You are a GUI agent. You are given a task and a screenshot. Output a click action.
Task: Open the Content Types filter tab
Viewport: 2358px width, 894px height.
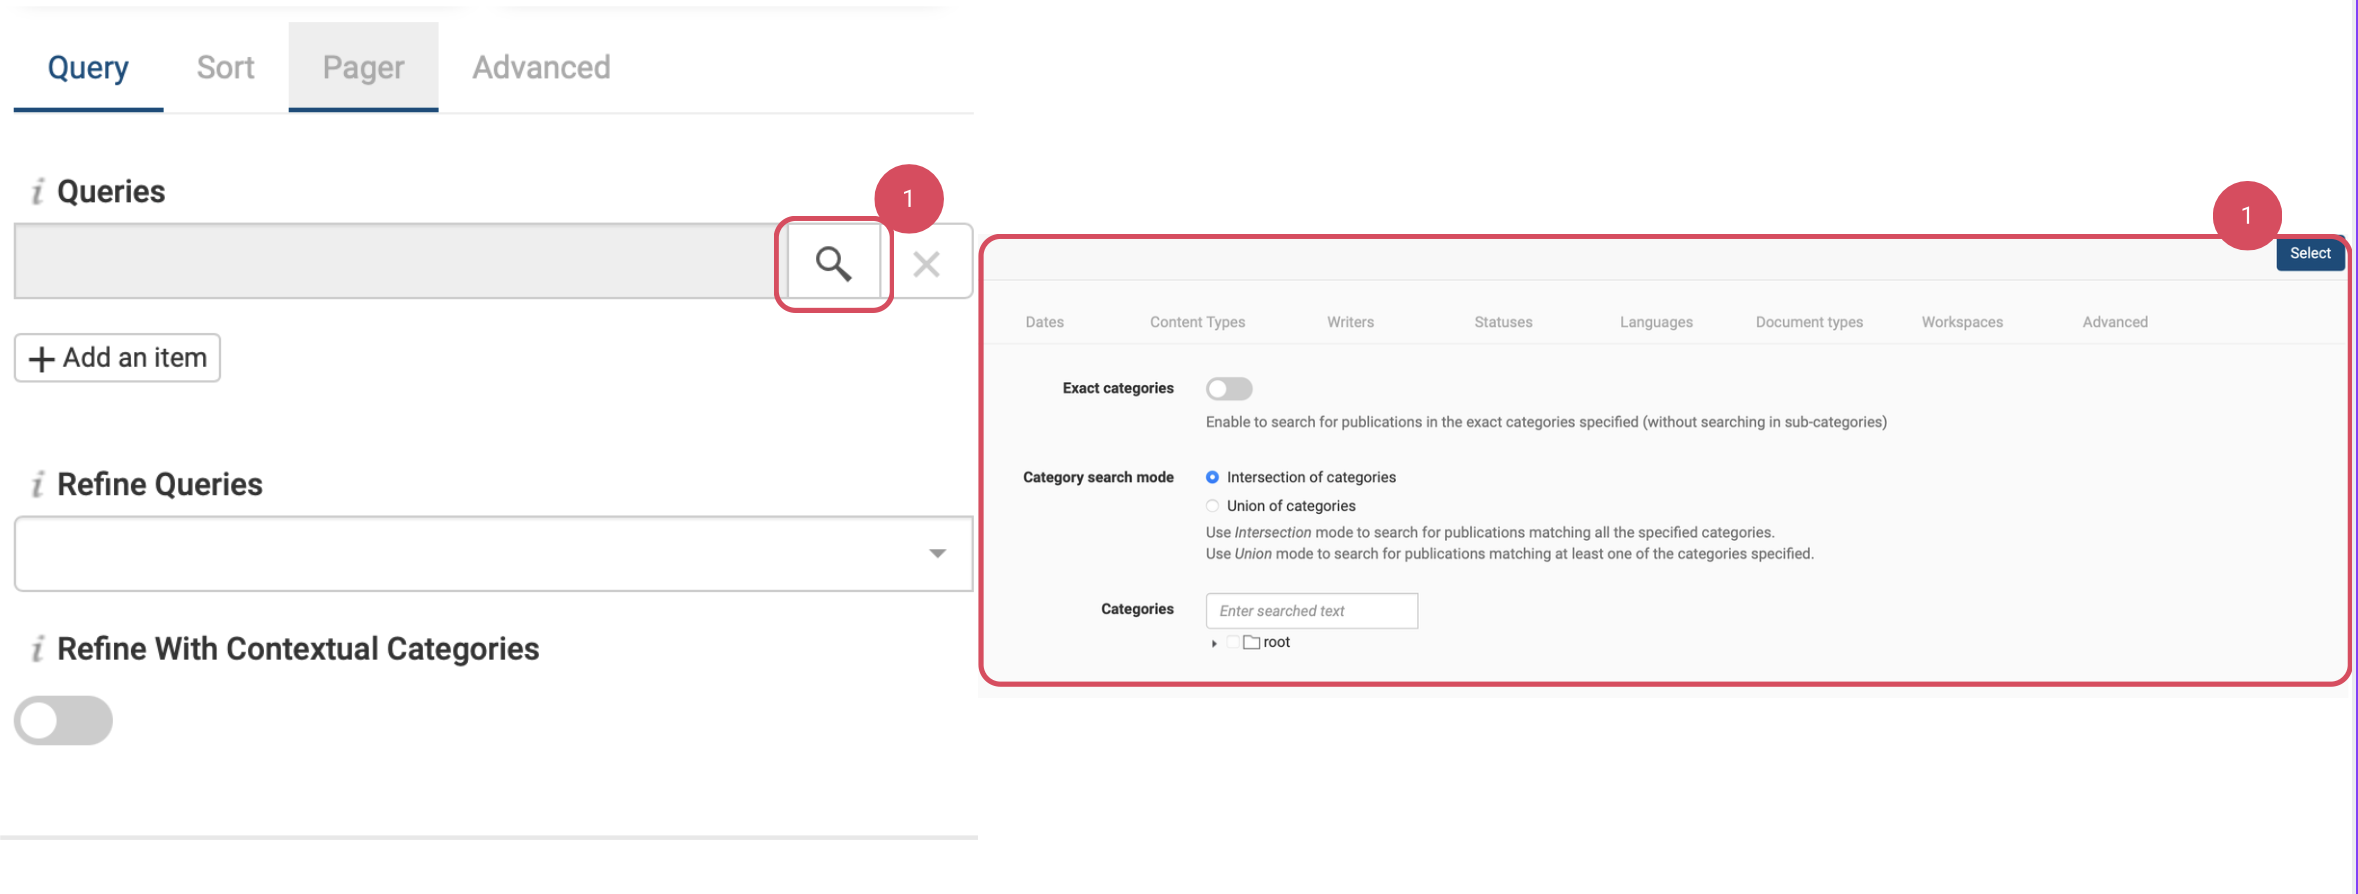(x=1197, y=322)
